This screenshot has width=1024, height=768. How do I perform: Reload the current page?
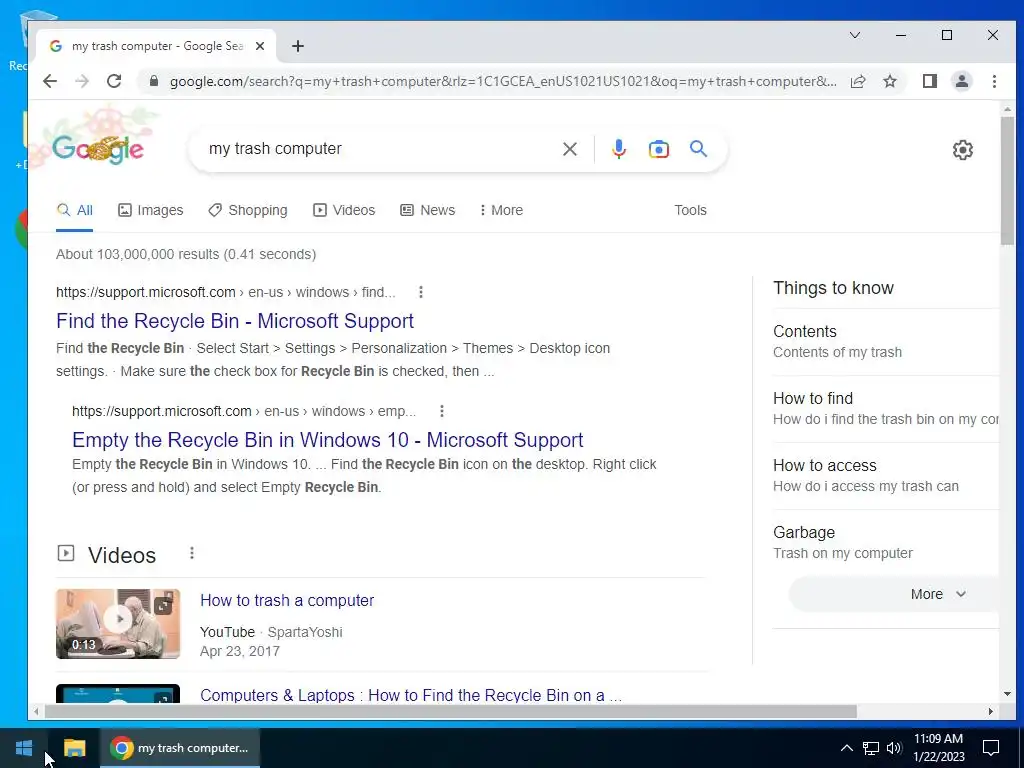pyautogui.click(x=114, y=81)
